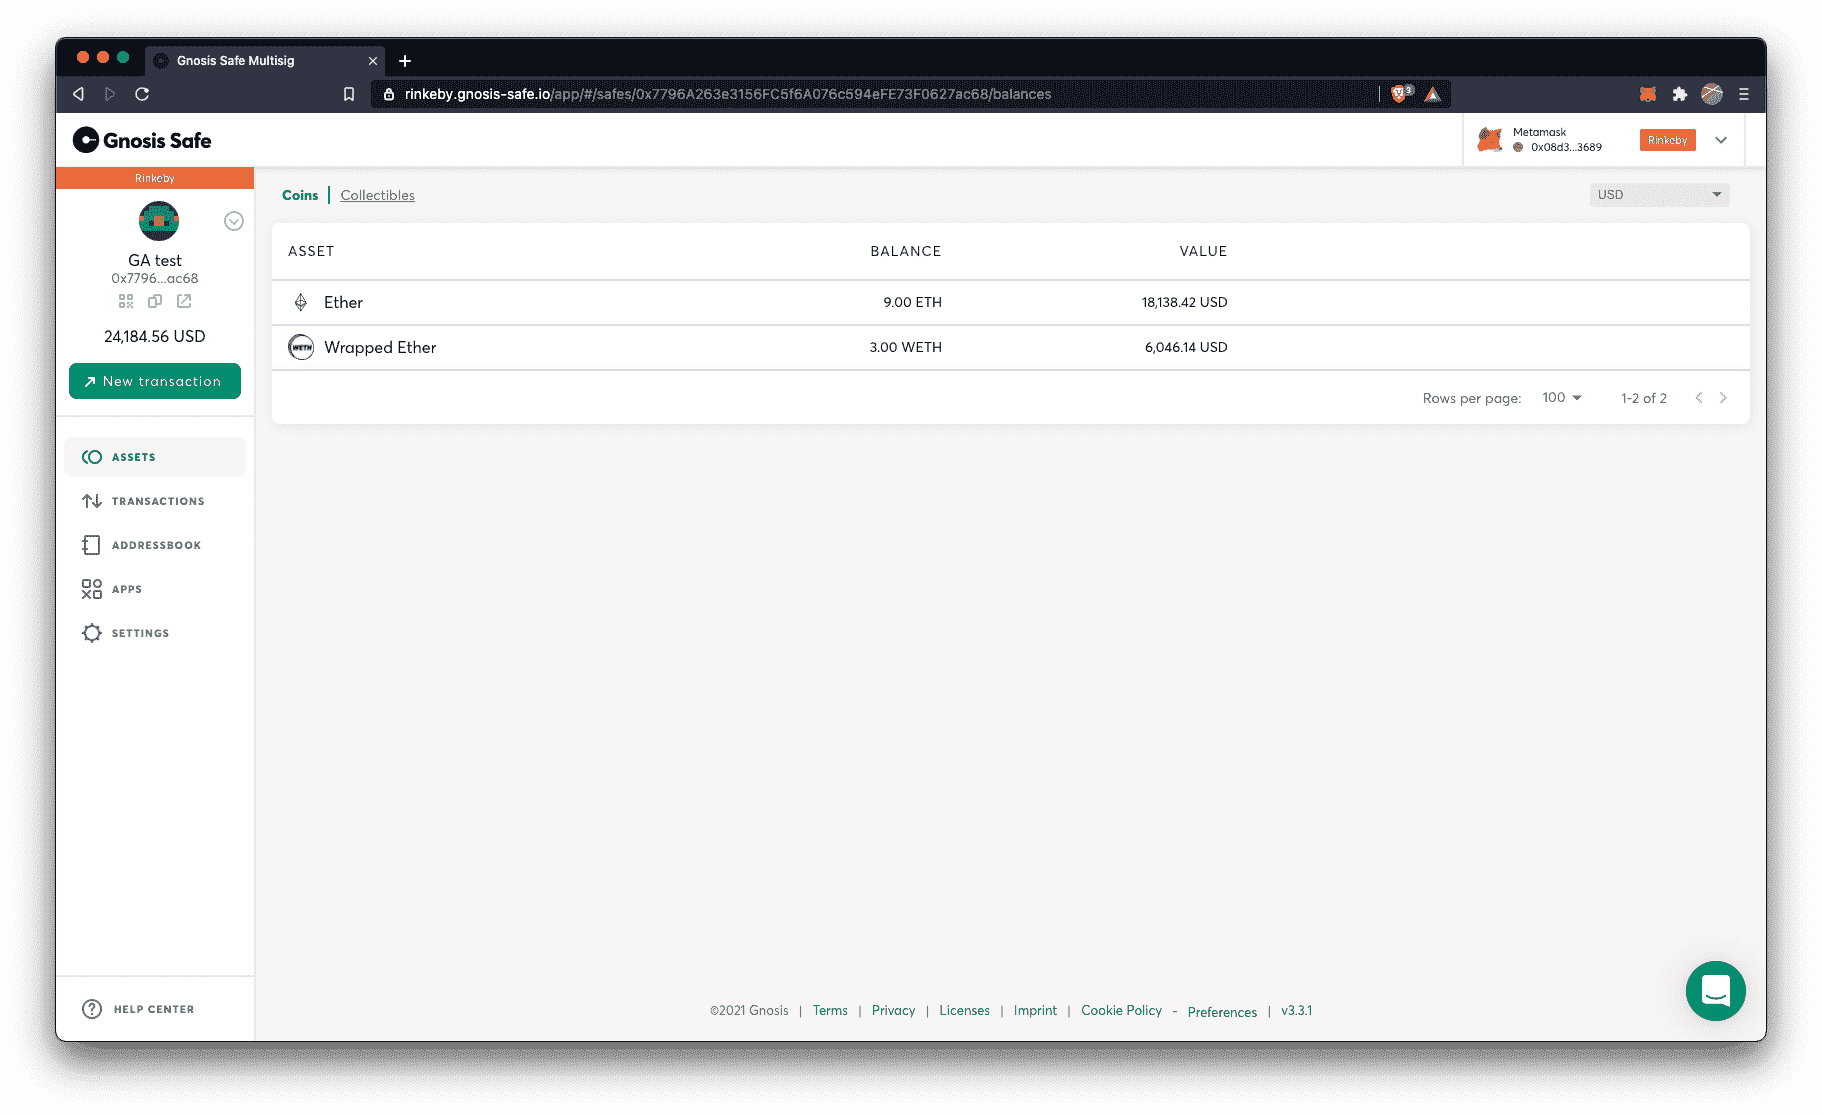
Task: Open the extensions puzzle menu
Action: tap(1680, 94)
